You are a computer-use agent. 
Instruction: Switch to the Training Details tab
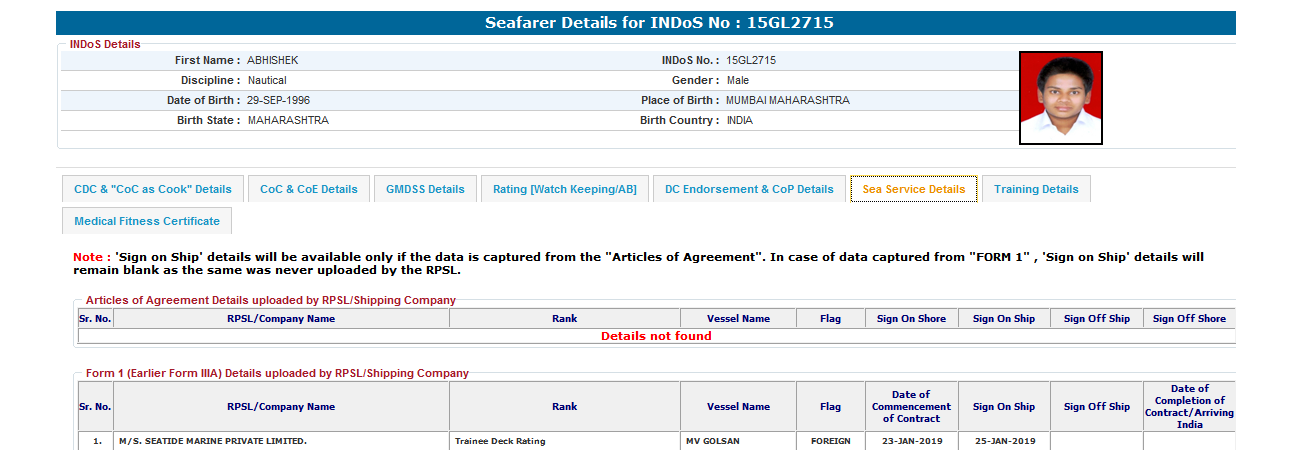(1036, 189)
